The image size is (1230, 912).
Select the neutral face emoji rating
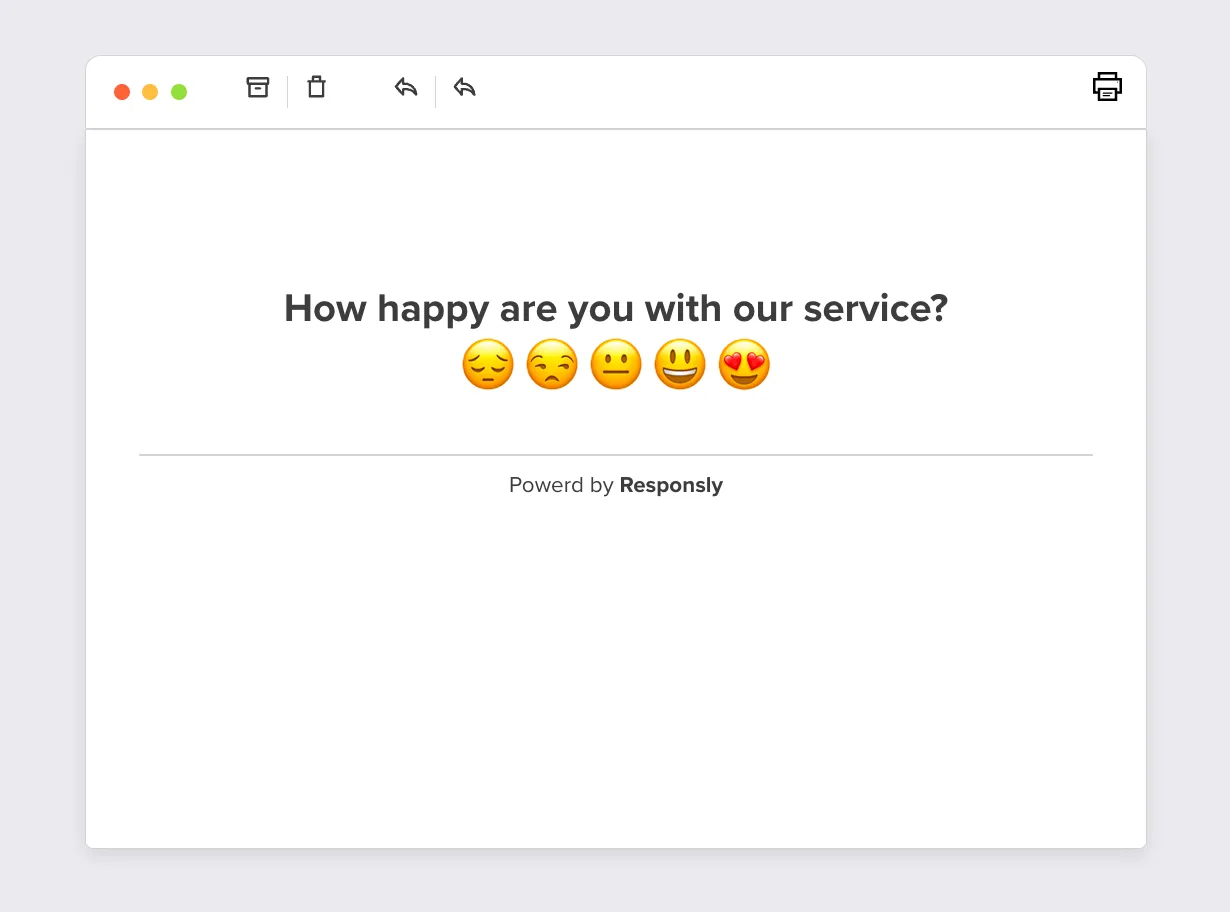click(x=616, y=365)
